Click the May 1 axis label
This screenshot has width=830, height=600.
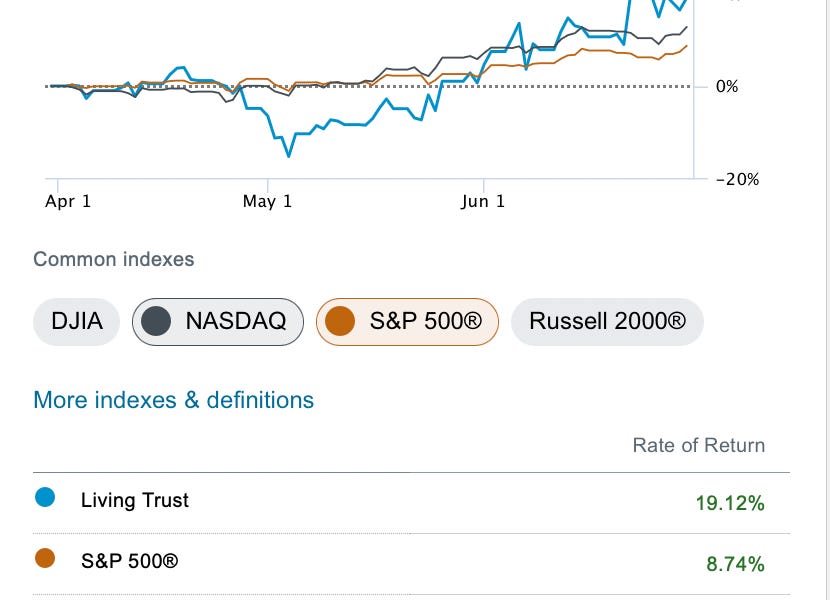pos(266,200)
